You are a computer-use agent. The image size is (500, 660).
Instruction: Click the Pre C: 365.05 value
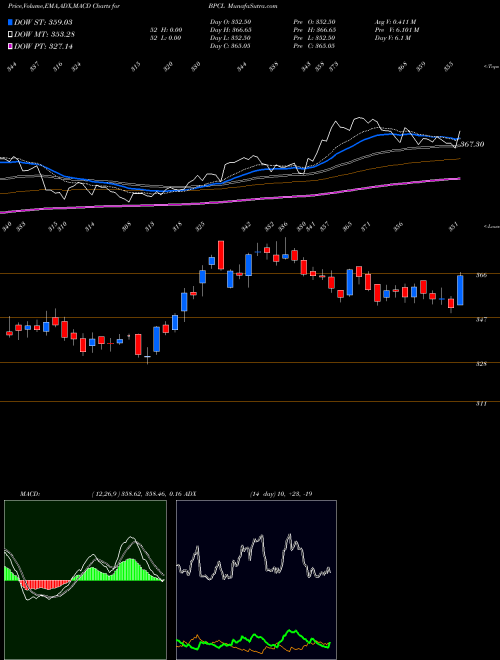314,46
